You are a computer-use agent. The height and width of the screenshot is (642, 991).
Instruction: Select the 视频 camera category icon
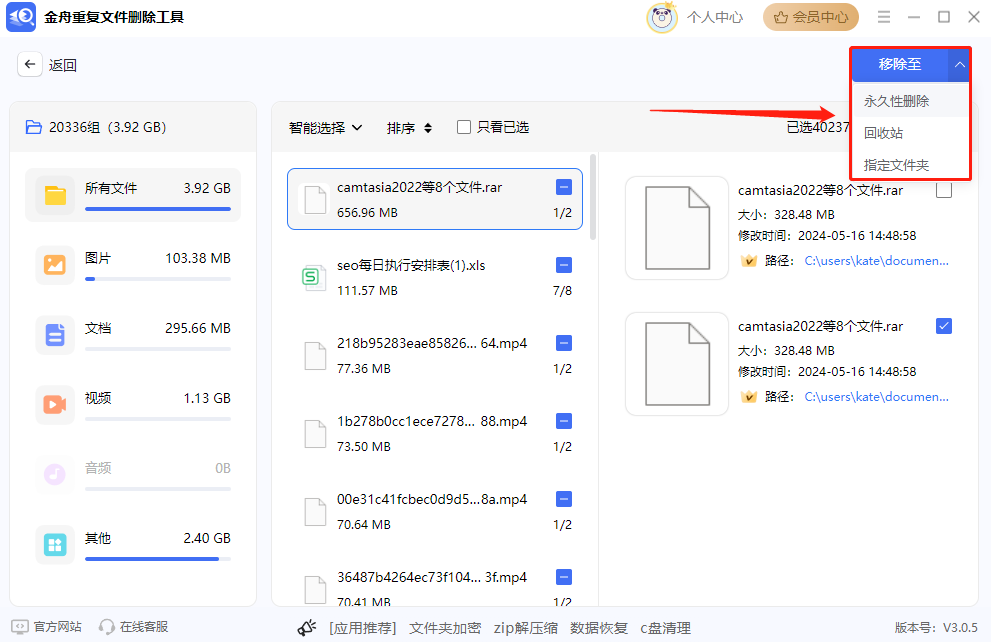(55, 404)
